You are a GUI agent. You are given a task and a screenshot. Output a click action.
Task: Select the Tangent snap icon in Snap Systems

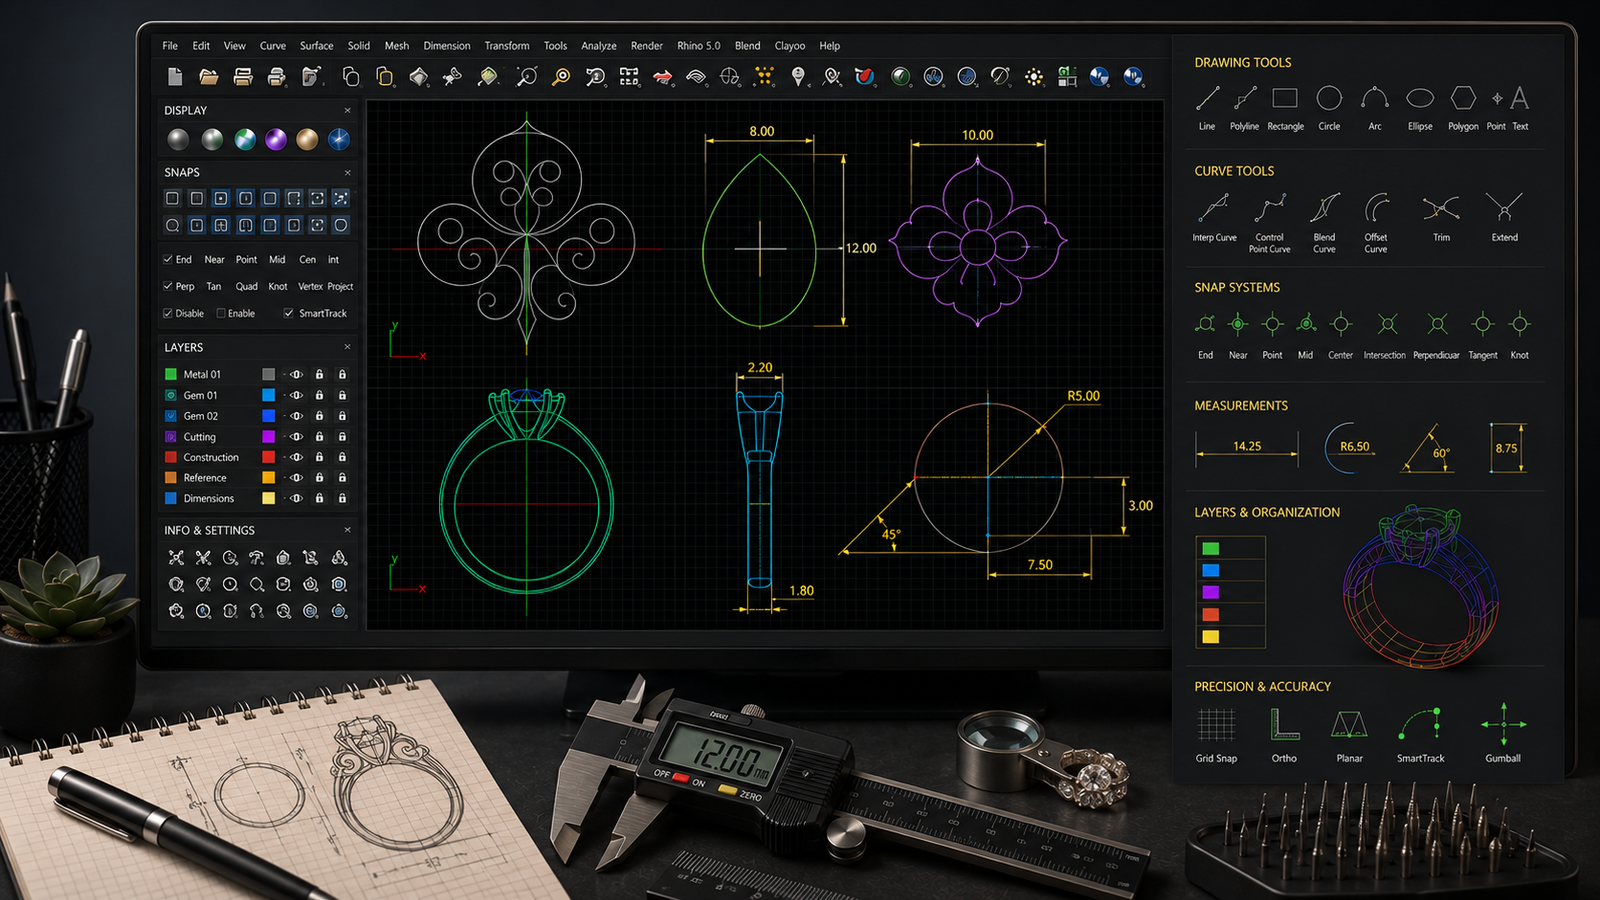[x=1483, y=324]
